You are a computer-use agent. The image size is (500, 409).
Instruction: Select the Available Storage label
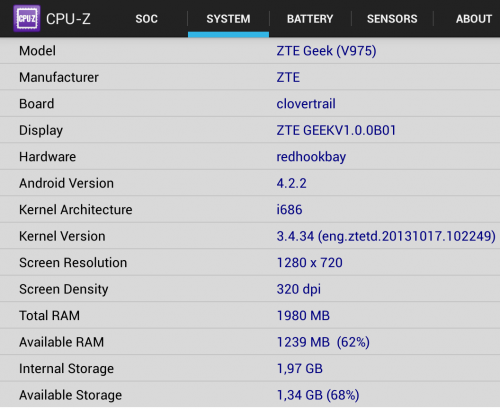pos(70,395)
